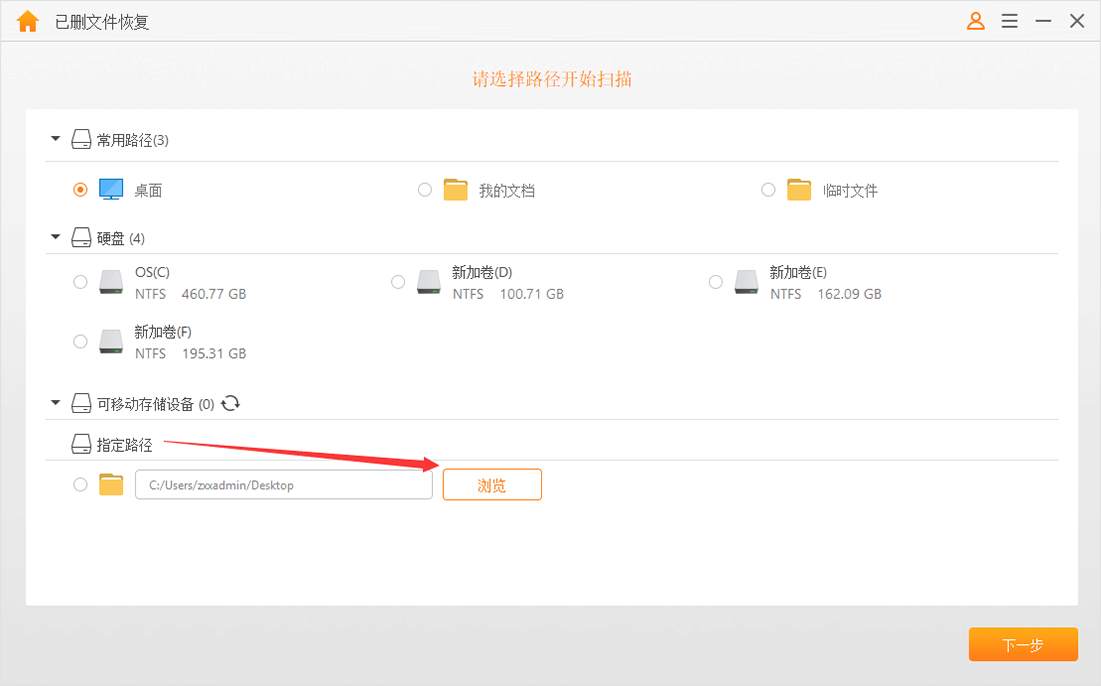
Task: Open the hamburger menu icon
Action: [1010, 21]
